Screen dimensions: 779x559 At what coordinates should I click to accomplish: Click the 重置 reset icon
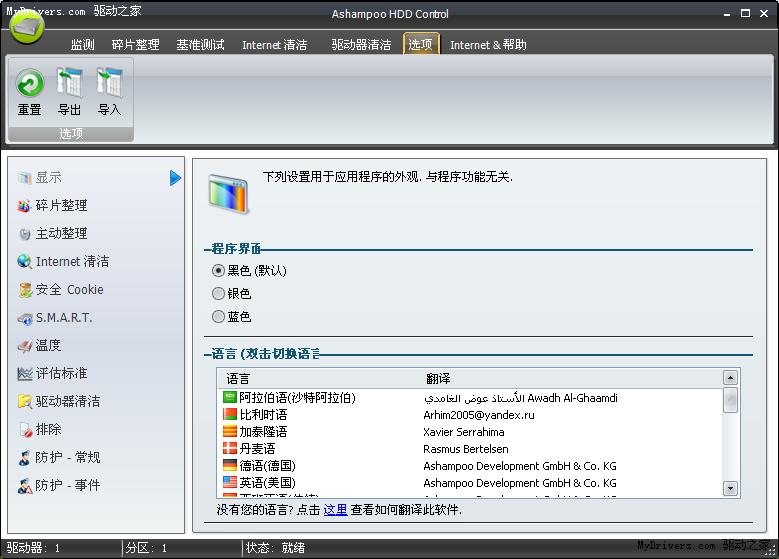point(30,83)
